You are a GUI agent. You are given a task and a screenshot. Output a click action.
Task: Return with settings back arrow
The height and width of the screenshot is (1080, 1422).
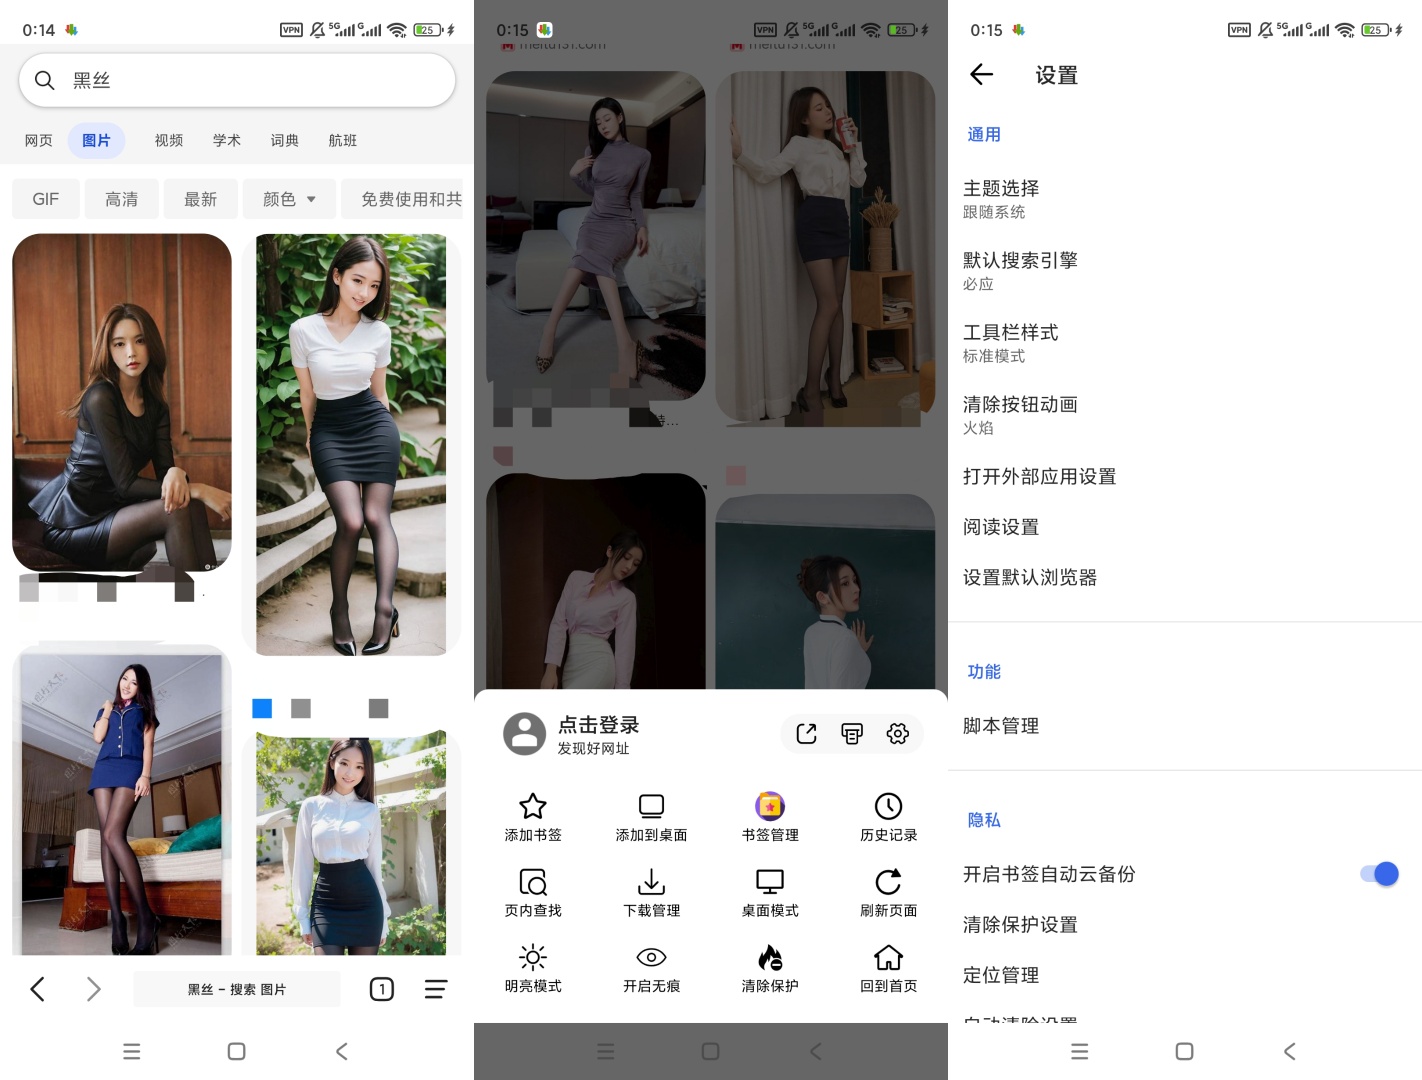pyautogui.click(x=982, y=74)
